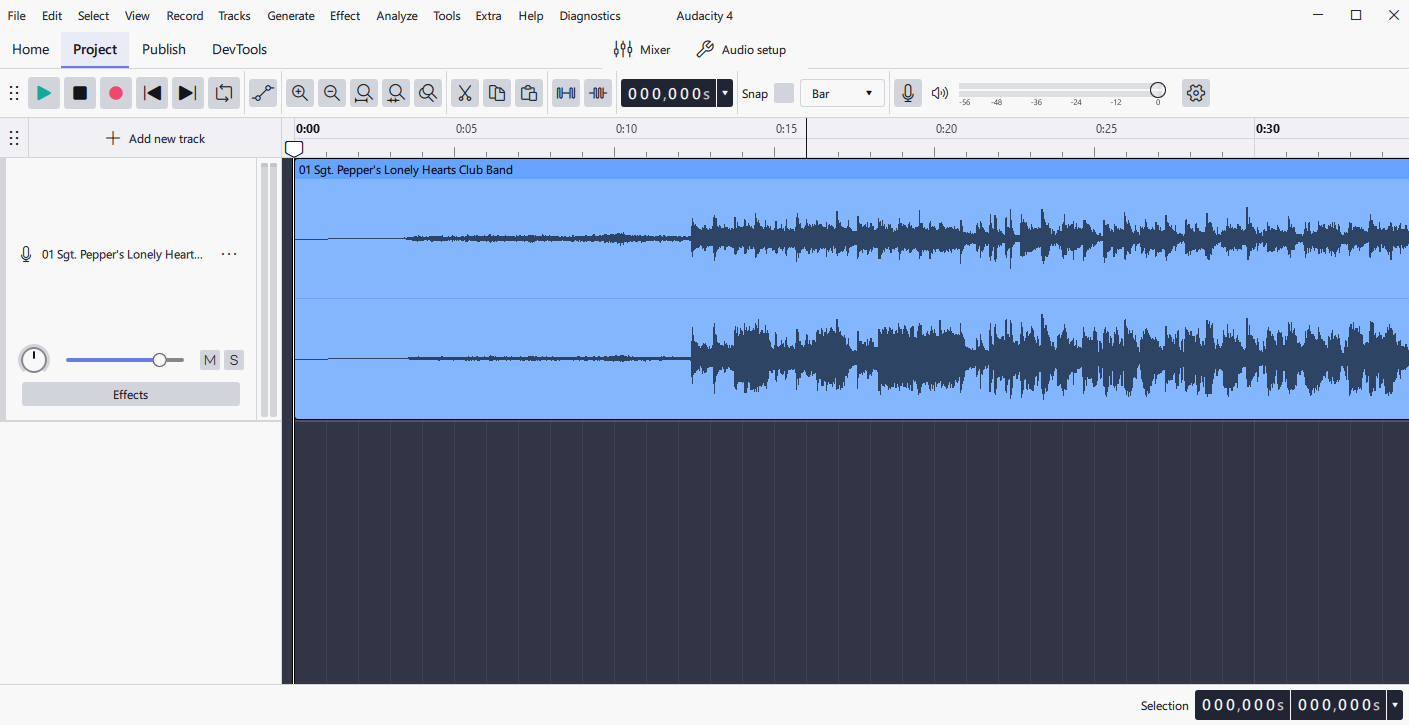1409x725 pixels.
Task: Enable the envelope automation tool
Action: [x=263, y=93]
